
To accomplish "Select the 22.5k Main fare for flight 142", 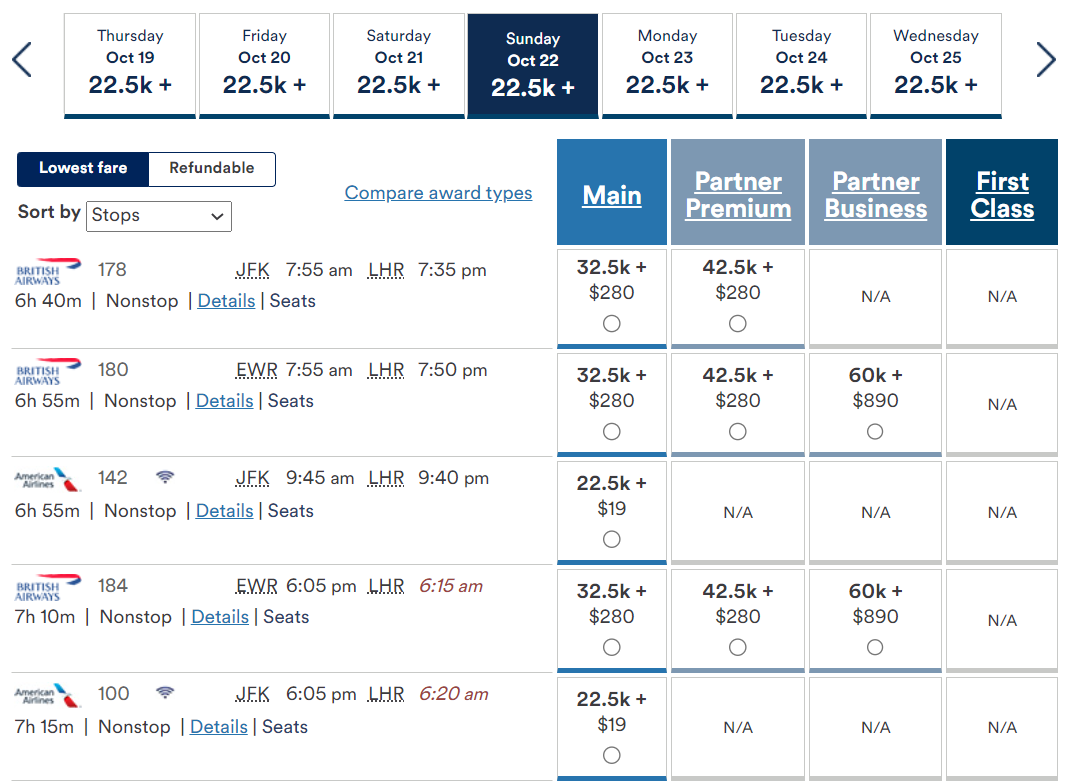I will tap(611, 539).
